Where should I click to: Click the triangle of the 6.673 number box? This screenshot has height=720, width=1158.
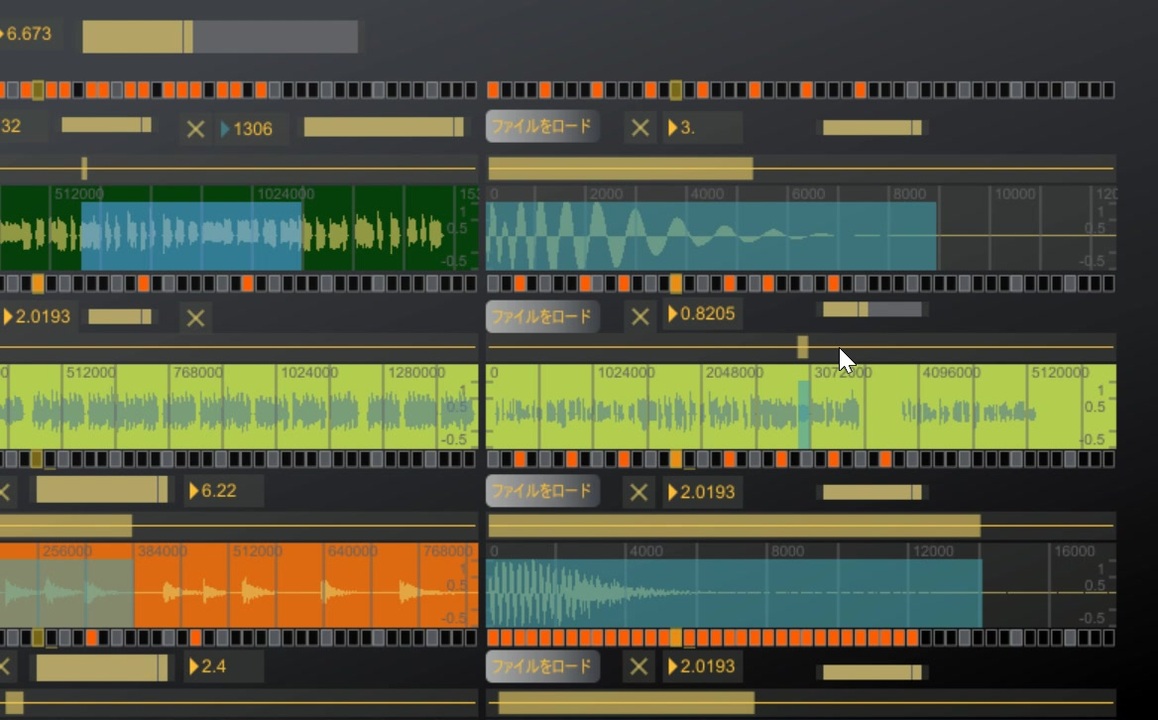[x=2, y=33]
